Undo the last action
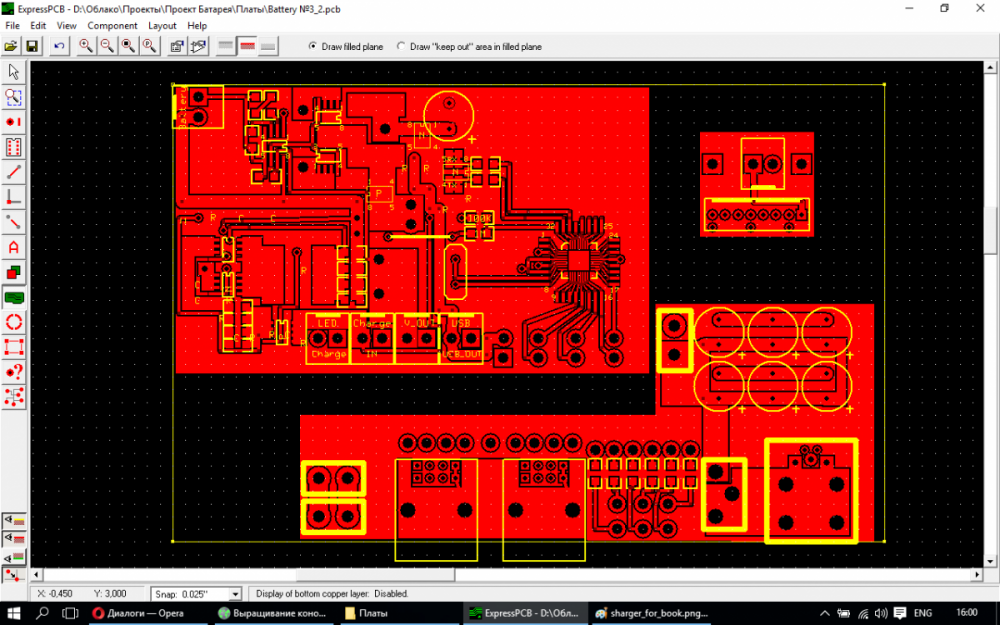The image size is (1000, 625). click(x=59, y=47)
